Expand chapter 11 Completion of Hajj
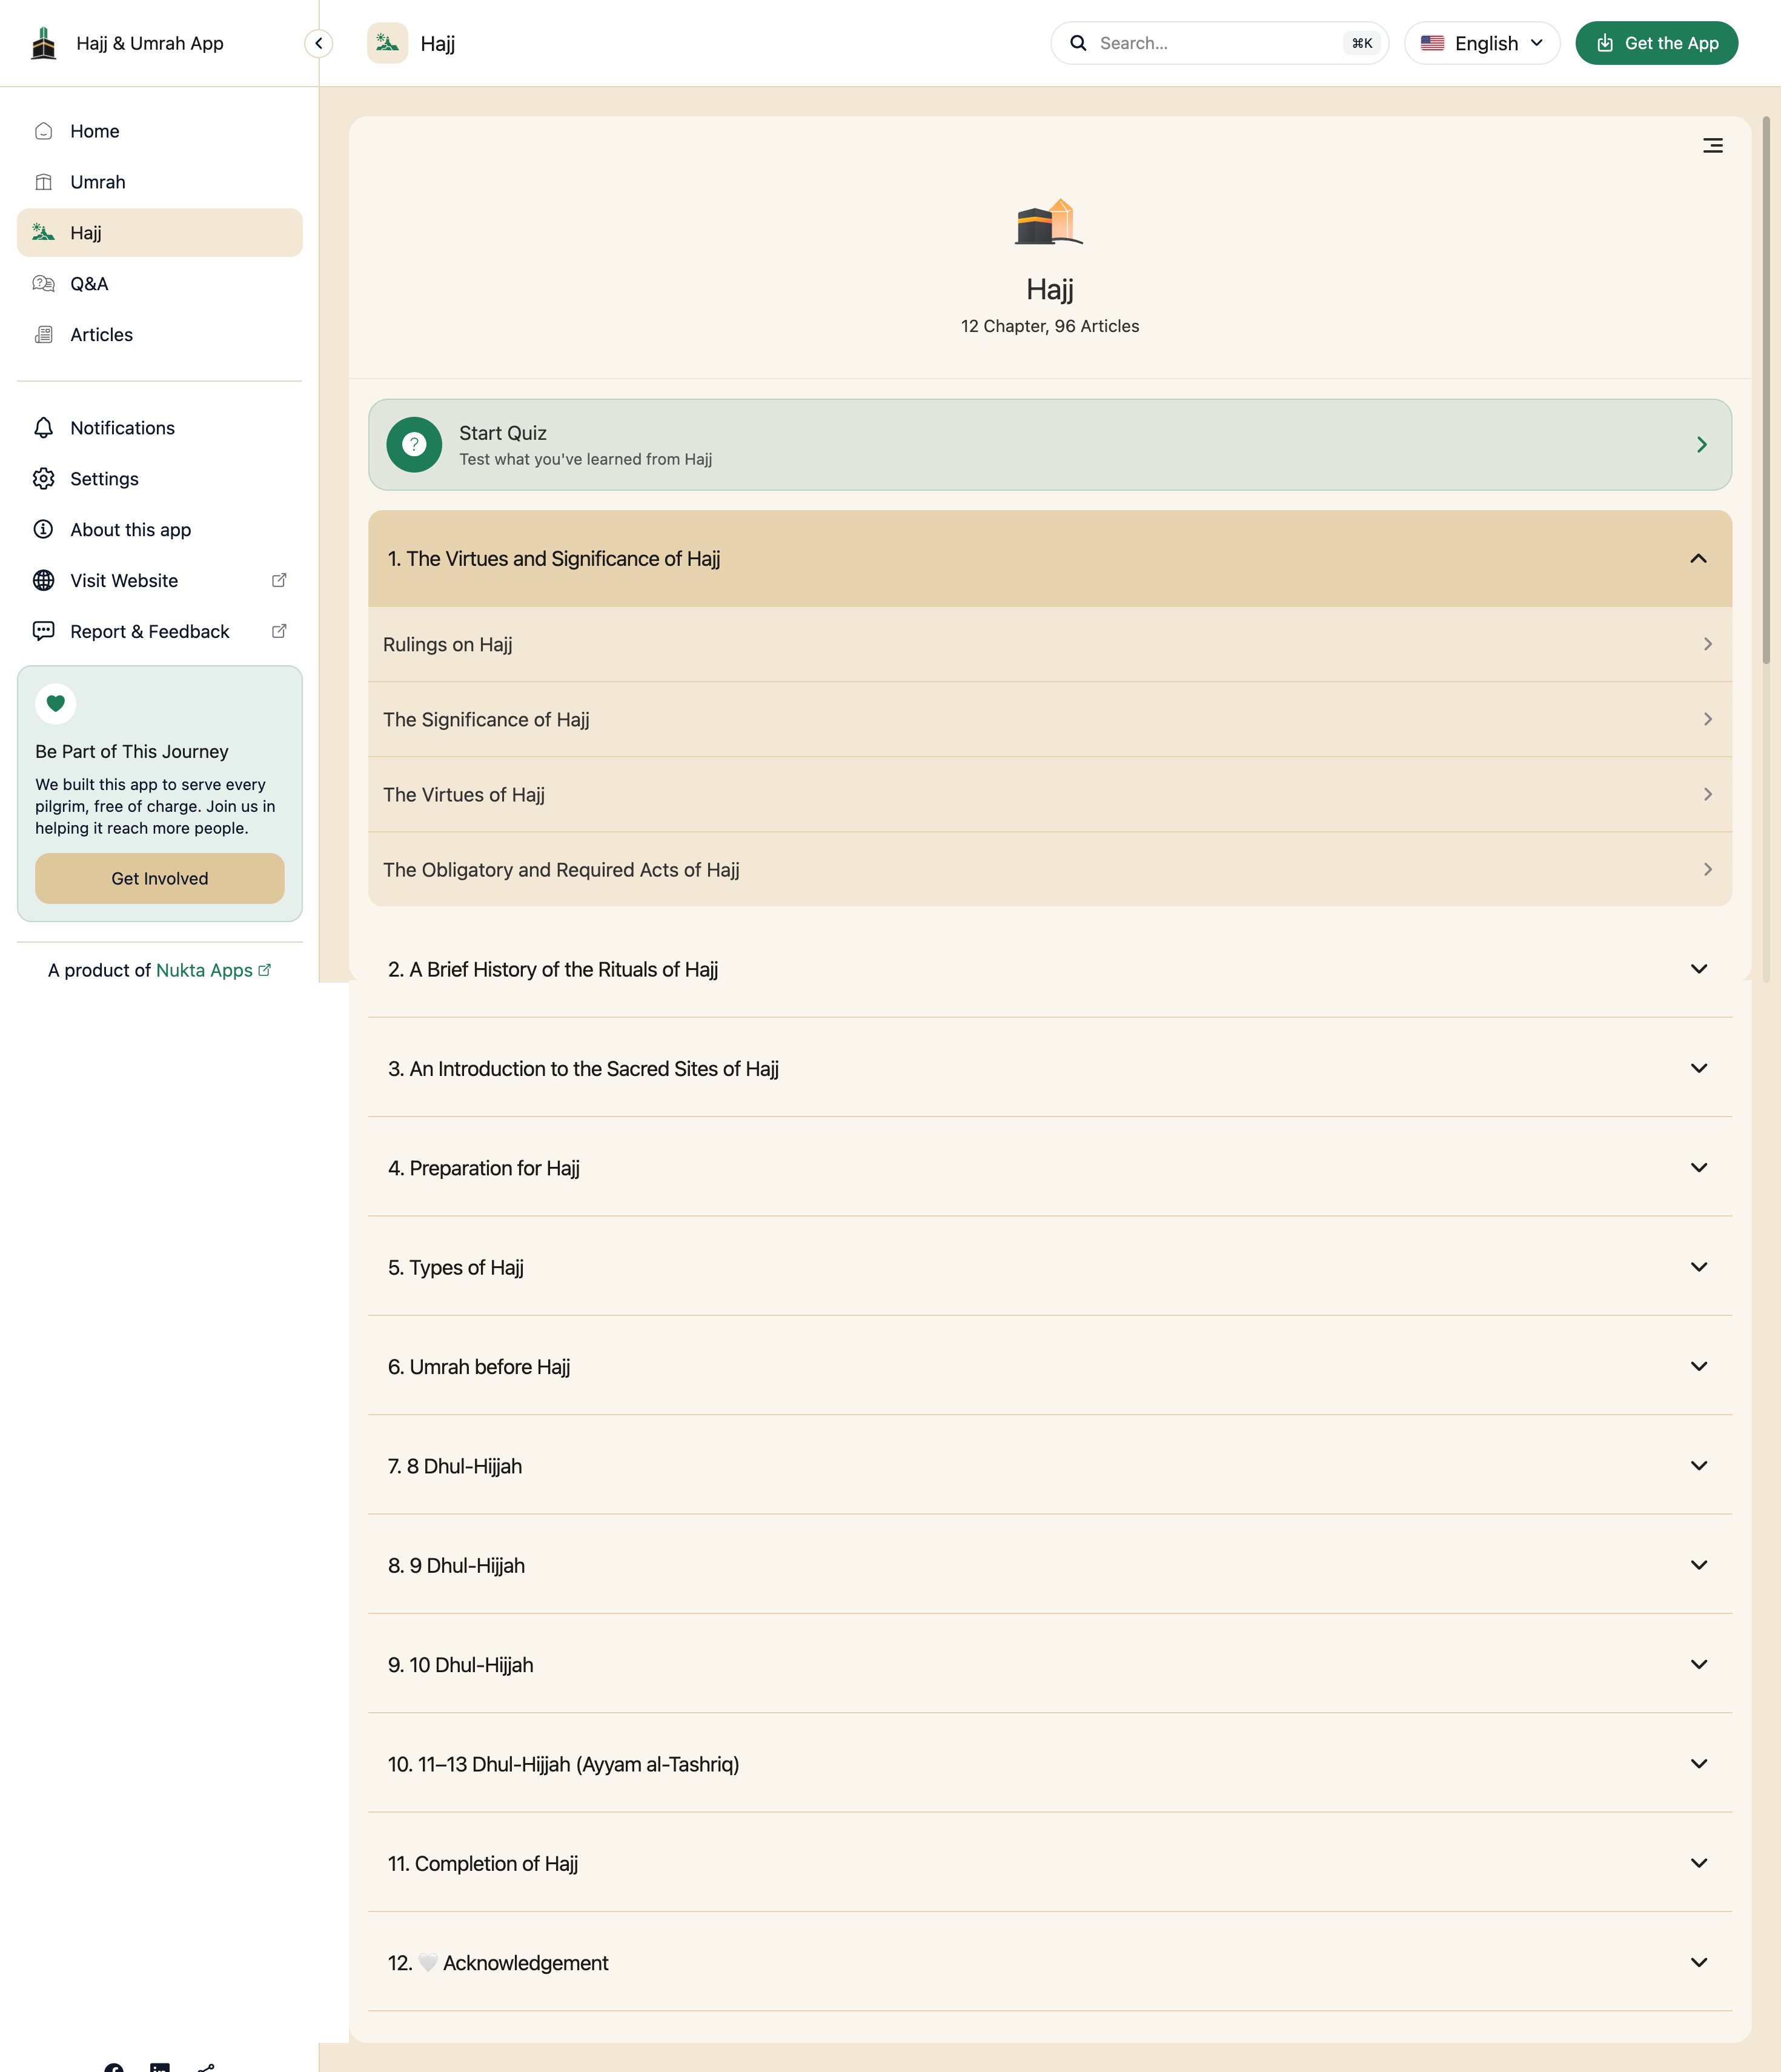 pos(1049,1863)
